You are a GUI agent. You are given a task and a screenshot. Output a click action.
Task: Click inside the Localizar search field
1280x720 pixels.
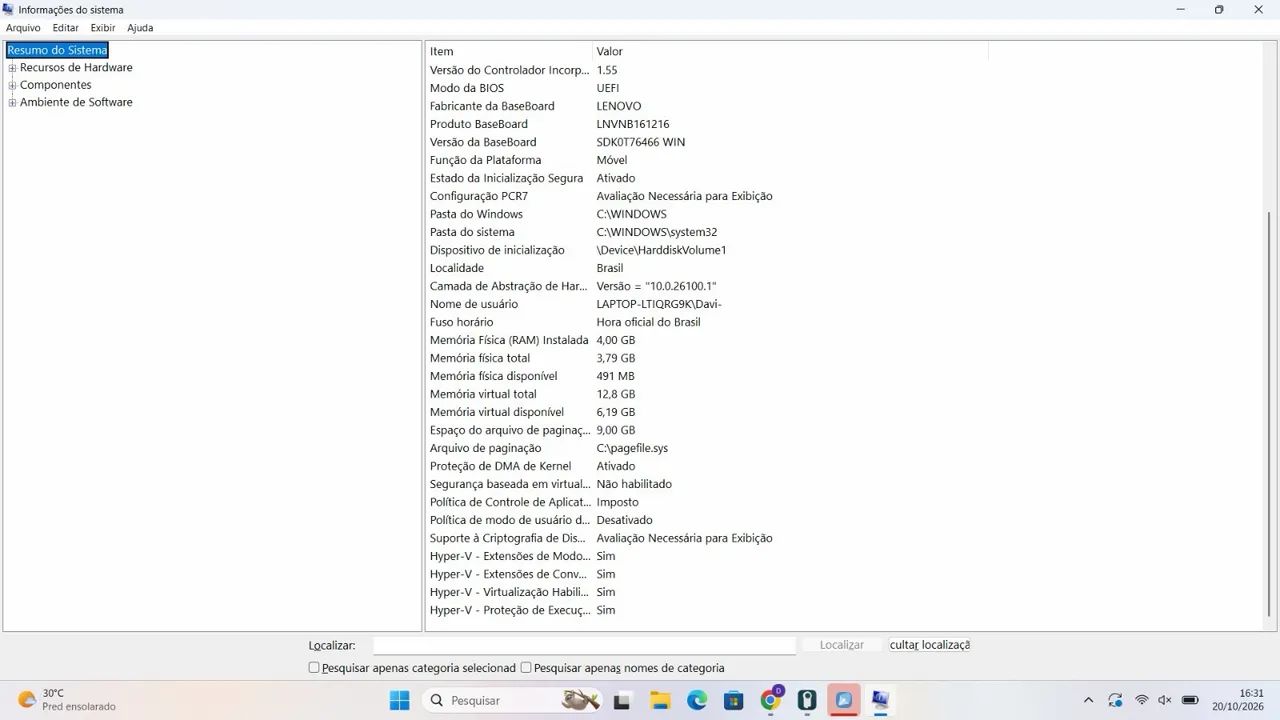(x=584, y=646)
